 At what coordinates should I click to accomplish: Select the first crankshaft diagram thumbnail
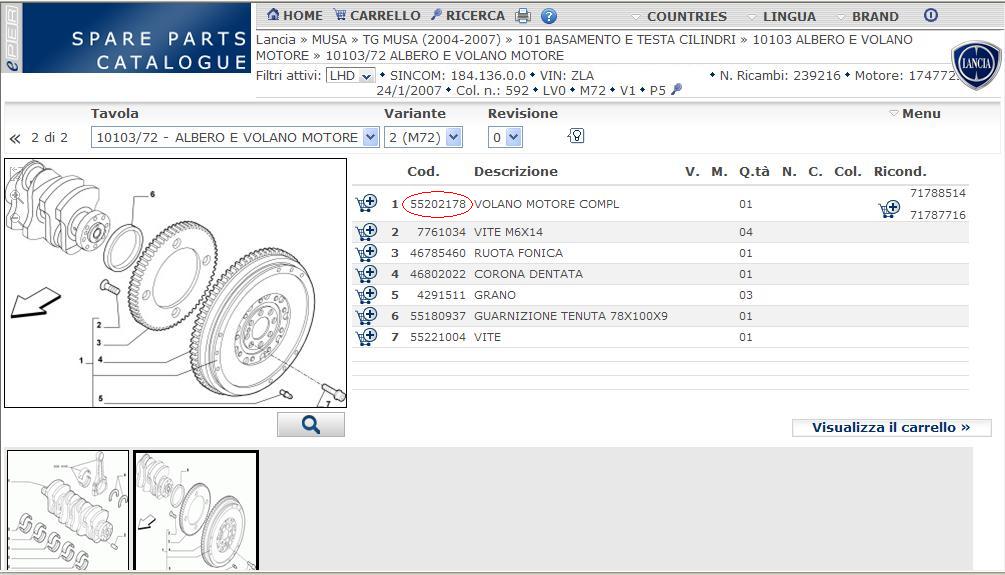point(68,510)
